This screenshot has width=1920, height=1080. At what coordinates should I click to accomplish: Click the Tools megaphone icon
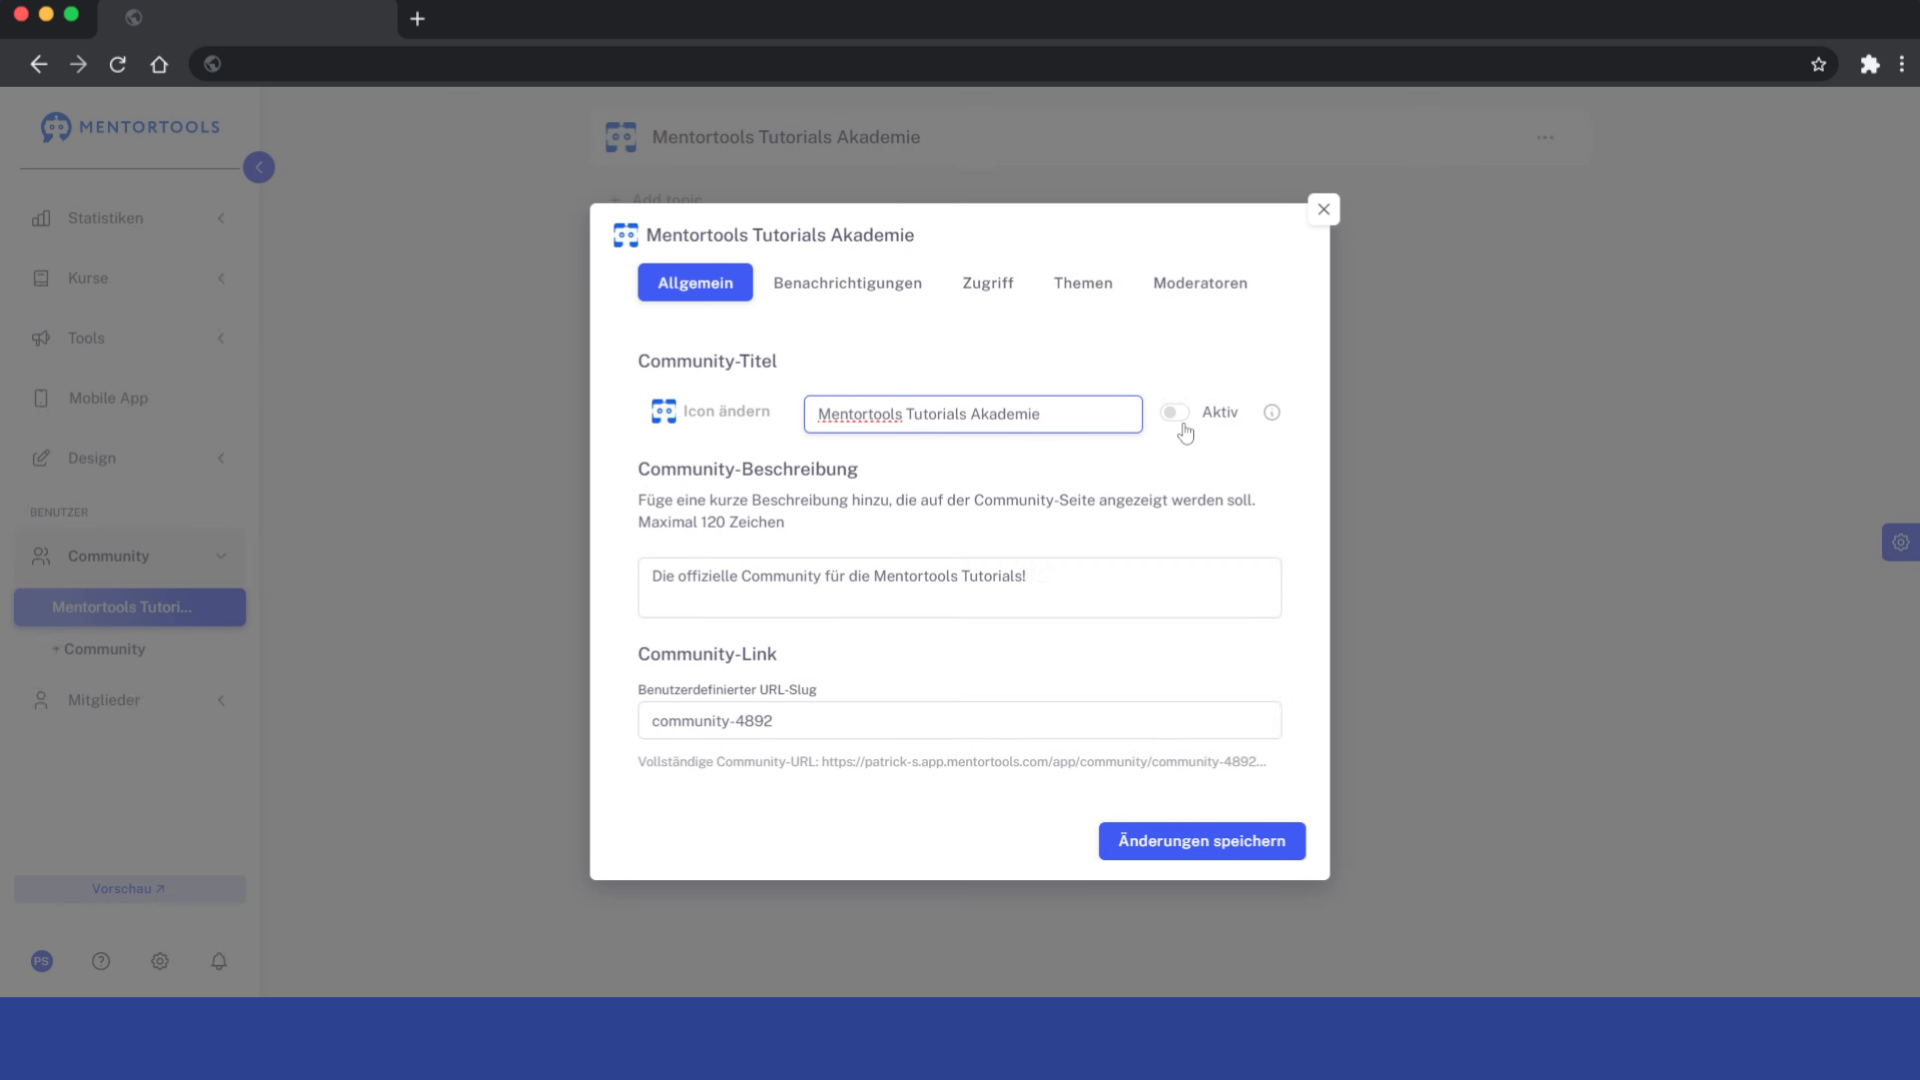pyautogui.click(x=41, y=338)
